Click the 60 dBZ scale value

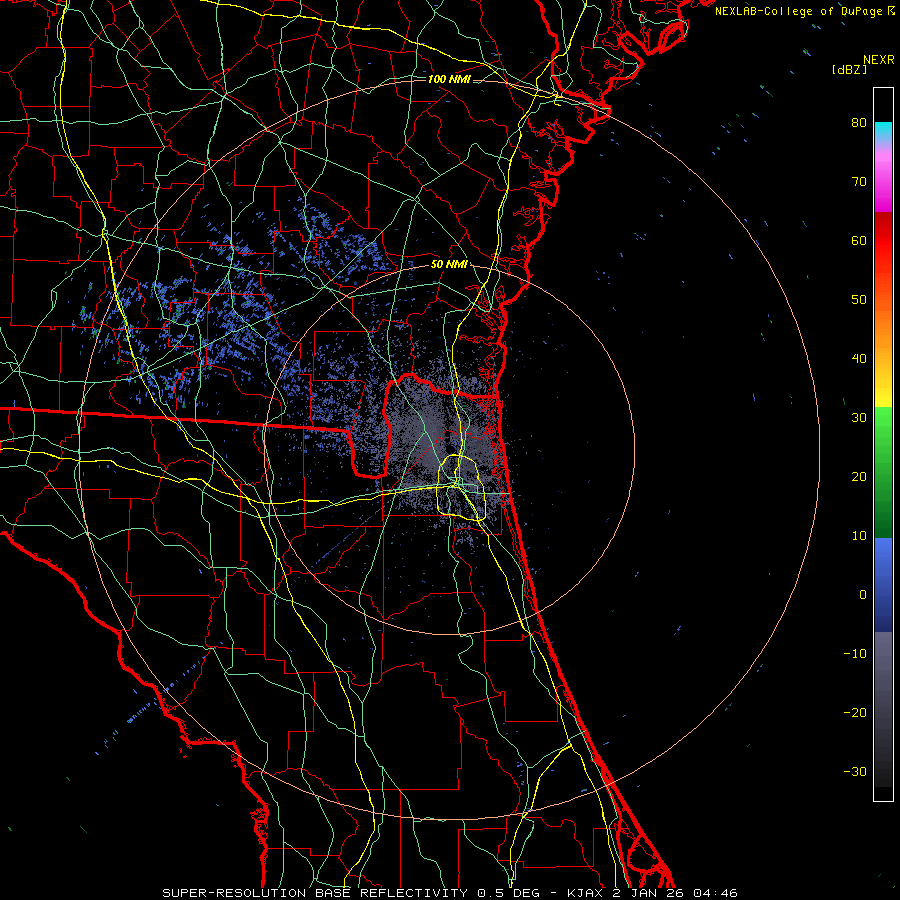(859, 240)
